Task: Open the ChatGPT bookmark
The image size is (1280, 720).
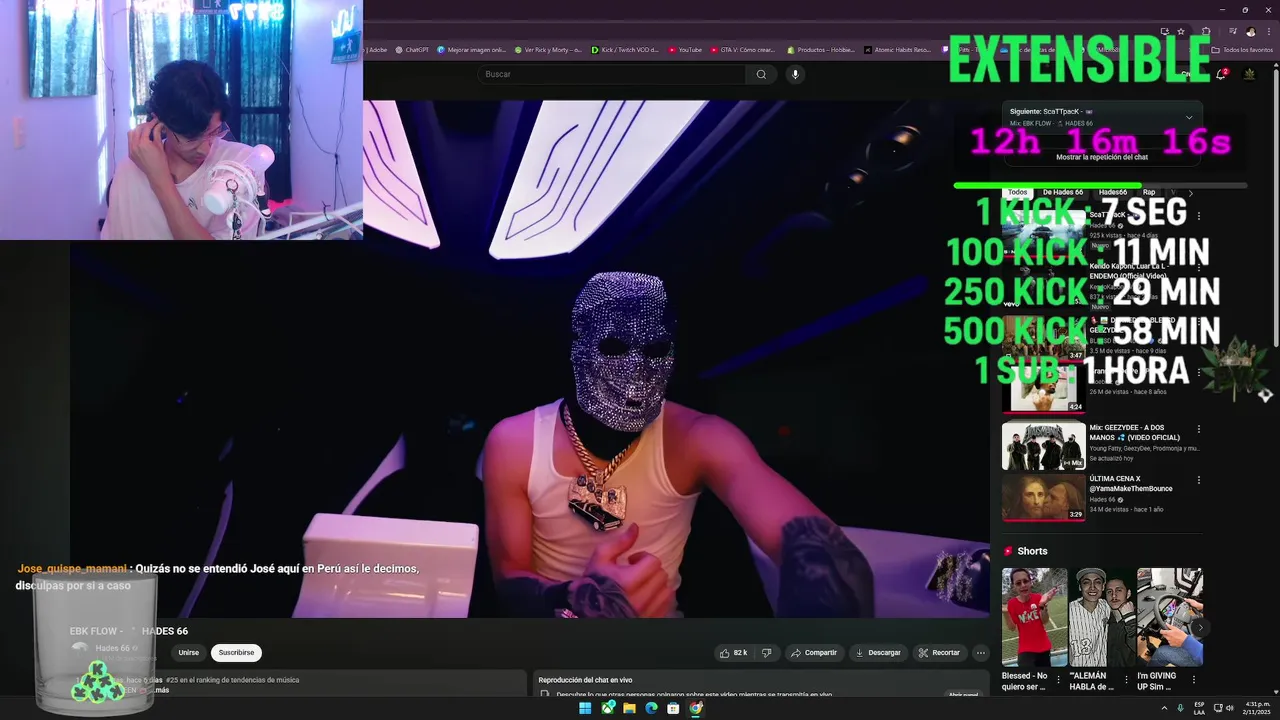Action: 412,49
